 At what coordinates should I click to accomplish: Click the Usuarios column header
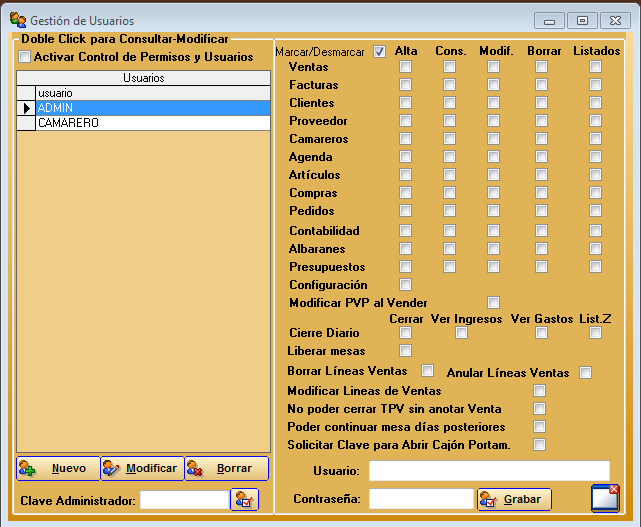point(143,78)
